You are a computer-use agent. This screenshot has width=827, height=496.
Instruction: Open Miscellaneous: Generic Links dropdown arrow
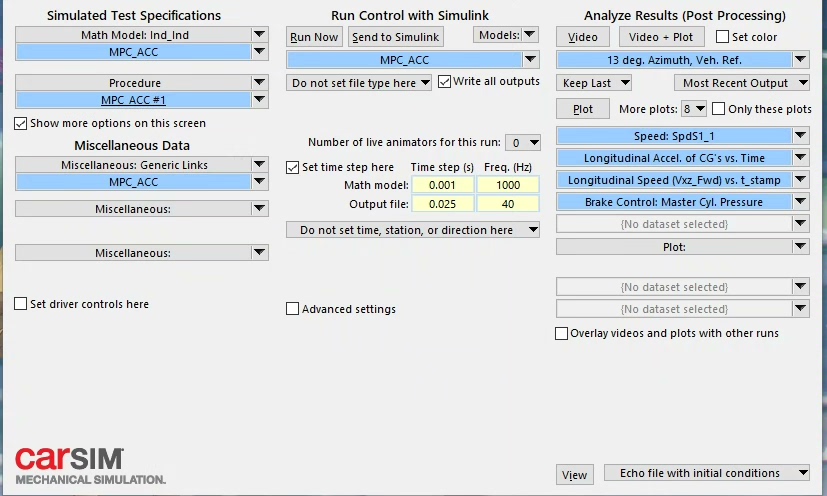pos(259,165)
